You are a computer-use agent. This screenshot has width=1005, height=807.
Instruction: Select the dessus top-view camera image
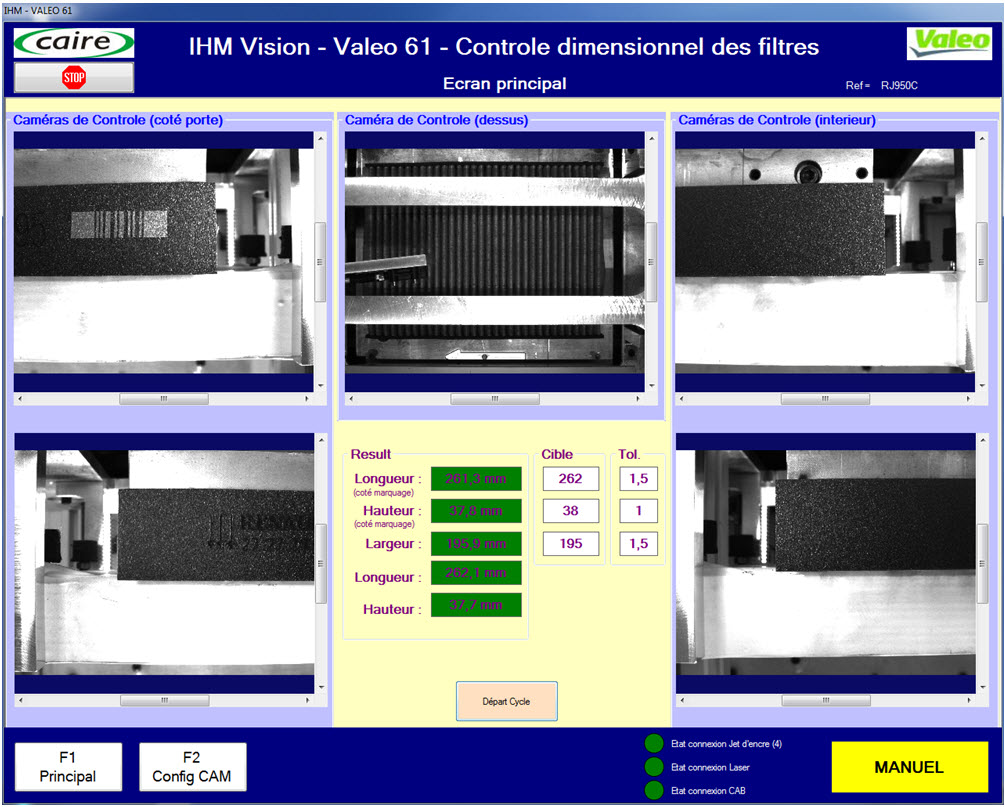tap(494, 262)
